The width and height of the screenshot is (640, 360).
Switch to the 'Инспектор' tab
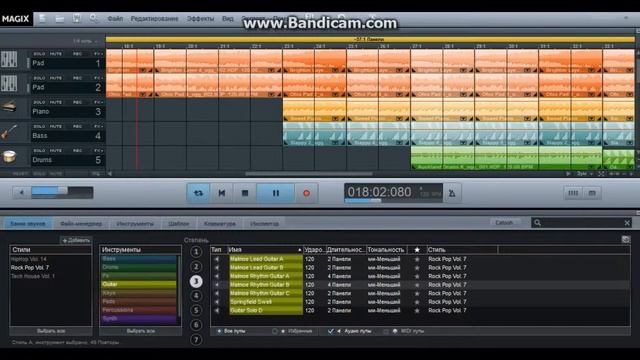click(x=264, y=224)
